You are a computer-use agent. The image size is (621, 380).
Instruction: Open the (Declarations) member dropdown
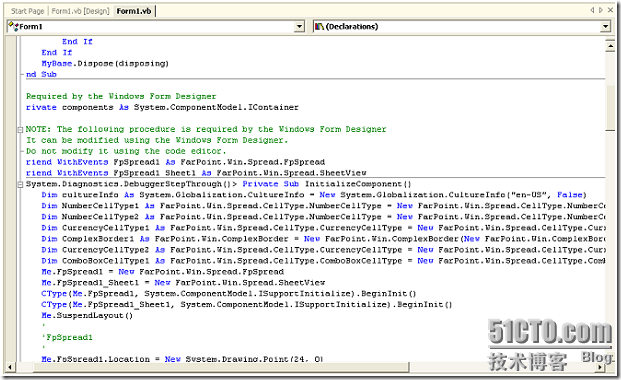[x=605, y=27]
